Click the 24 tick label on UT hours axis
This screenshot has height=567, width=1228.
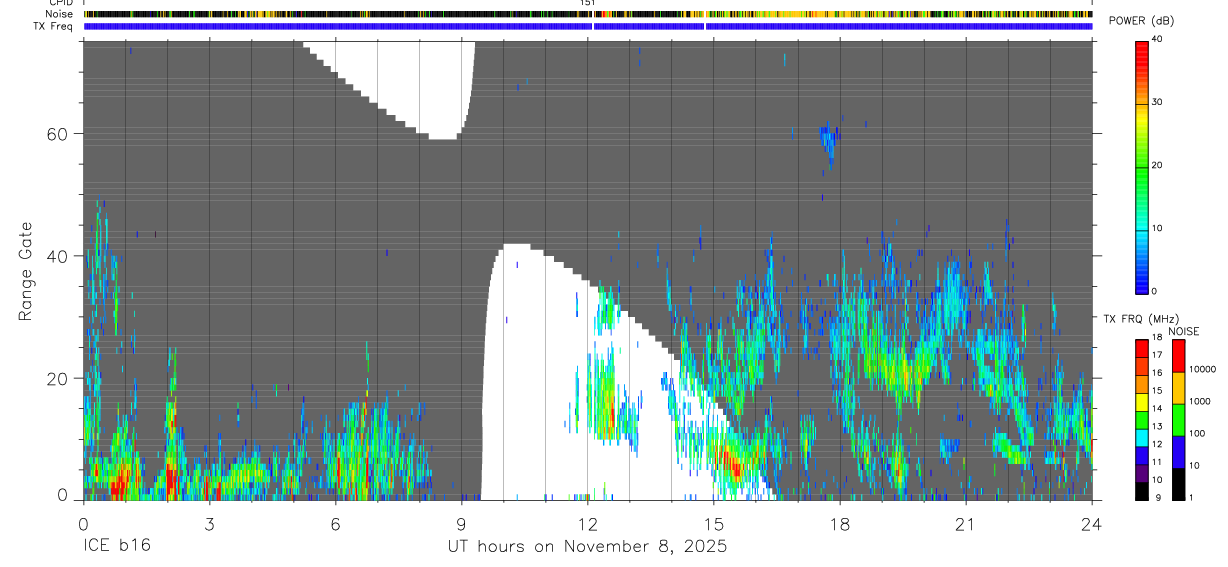coord(1092,524)
